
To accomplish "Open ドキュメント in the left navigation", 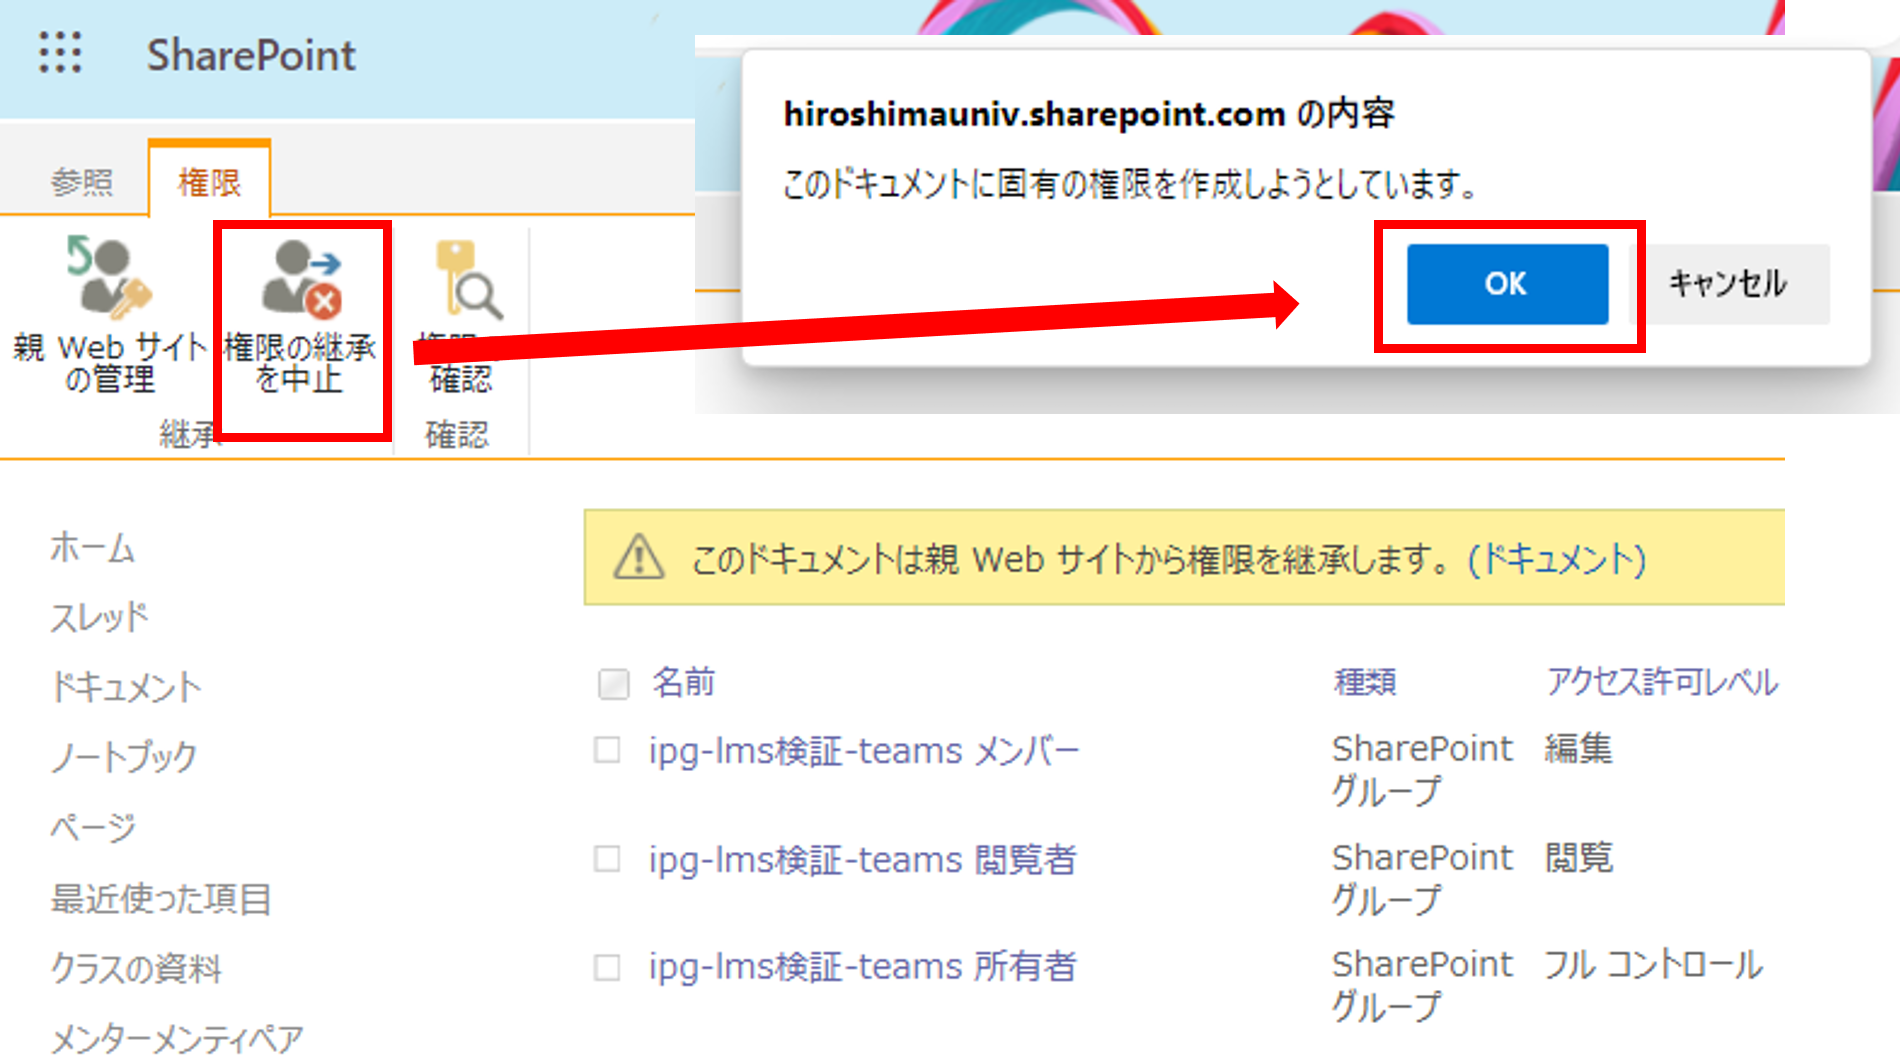I will 126,687.
